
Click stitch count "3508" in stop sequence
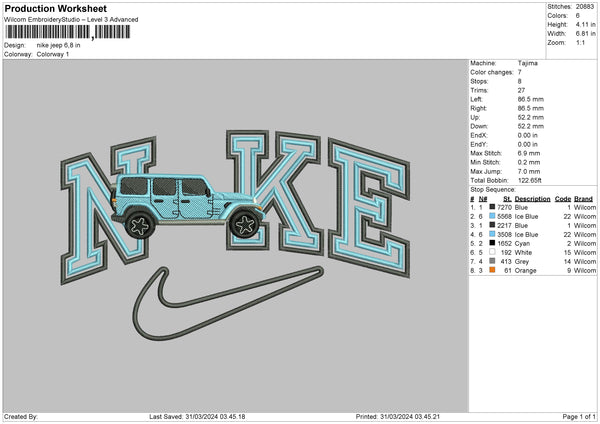[x=504, y=235]
